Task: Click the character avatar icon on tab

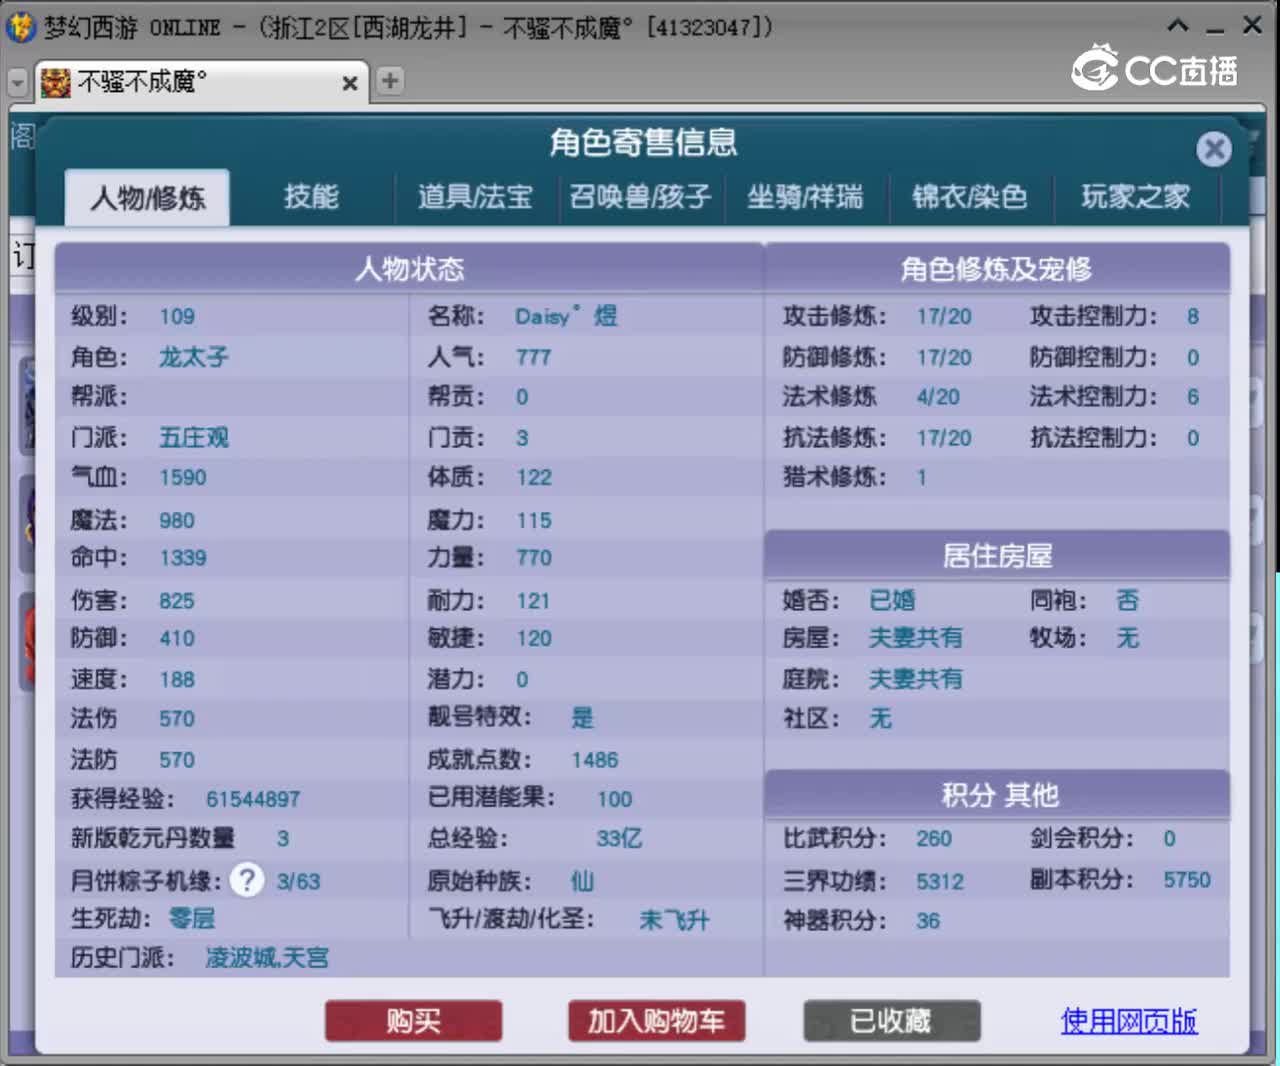Action: click(56, 82)
